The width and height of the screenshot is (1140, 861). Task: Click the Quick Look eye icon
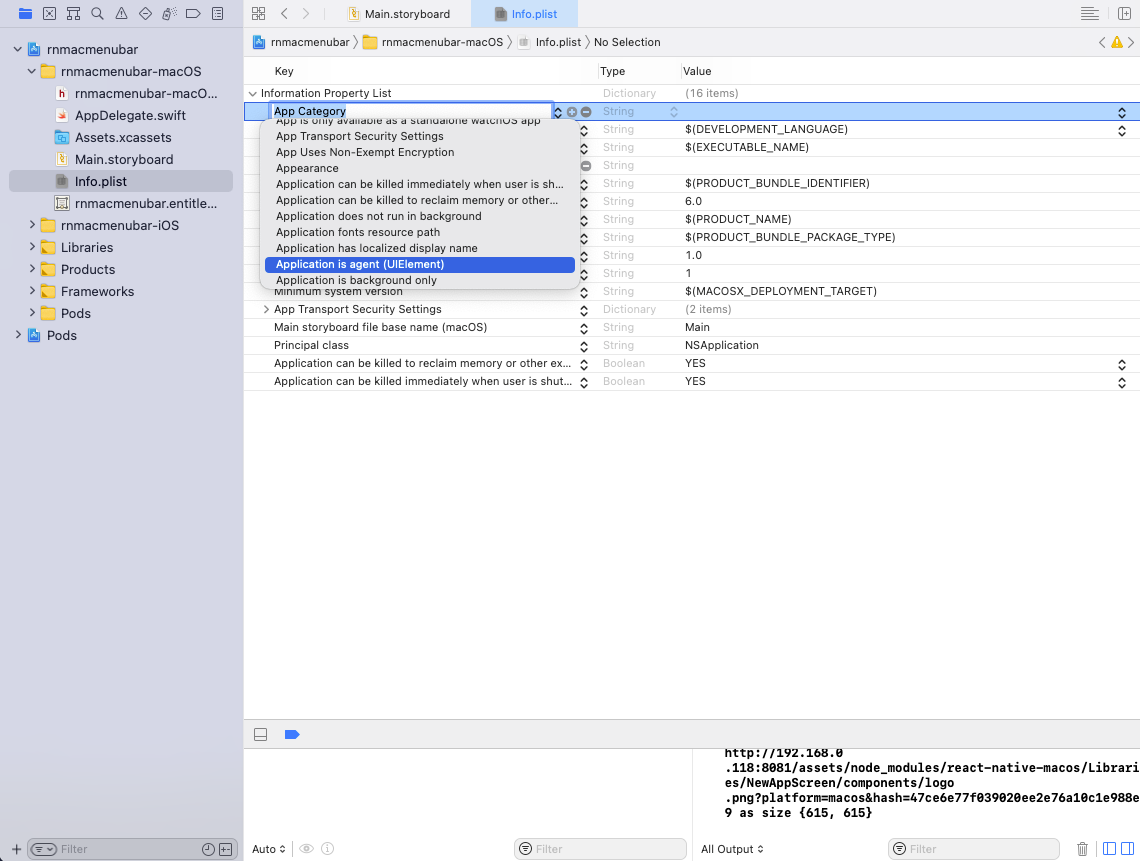tap(307, 849)
